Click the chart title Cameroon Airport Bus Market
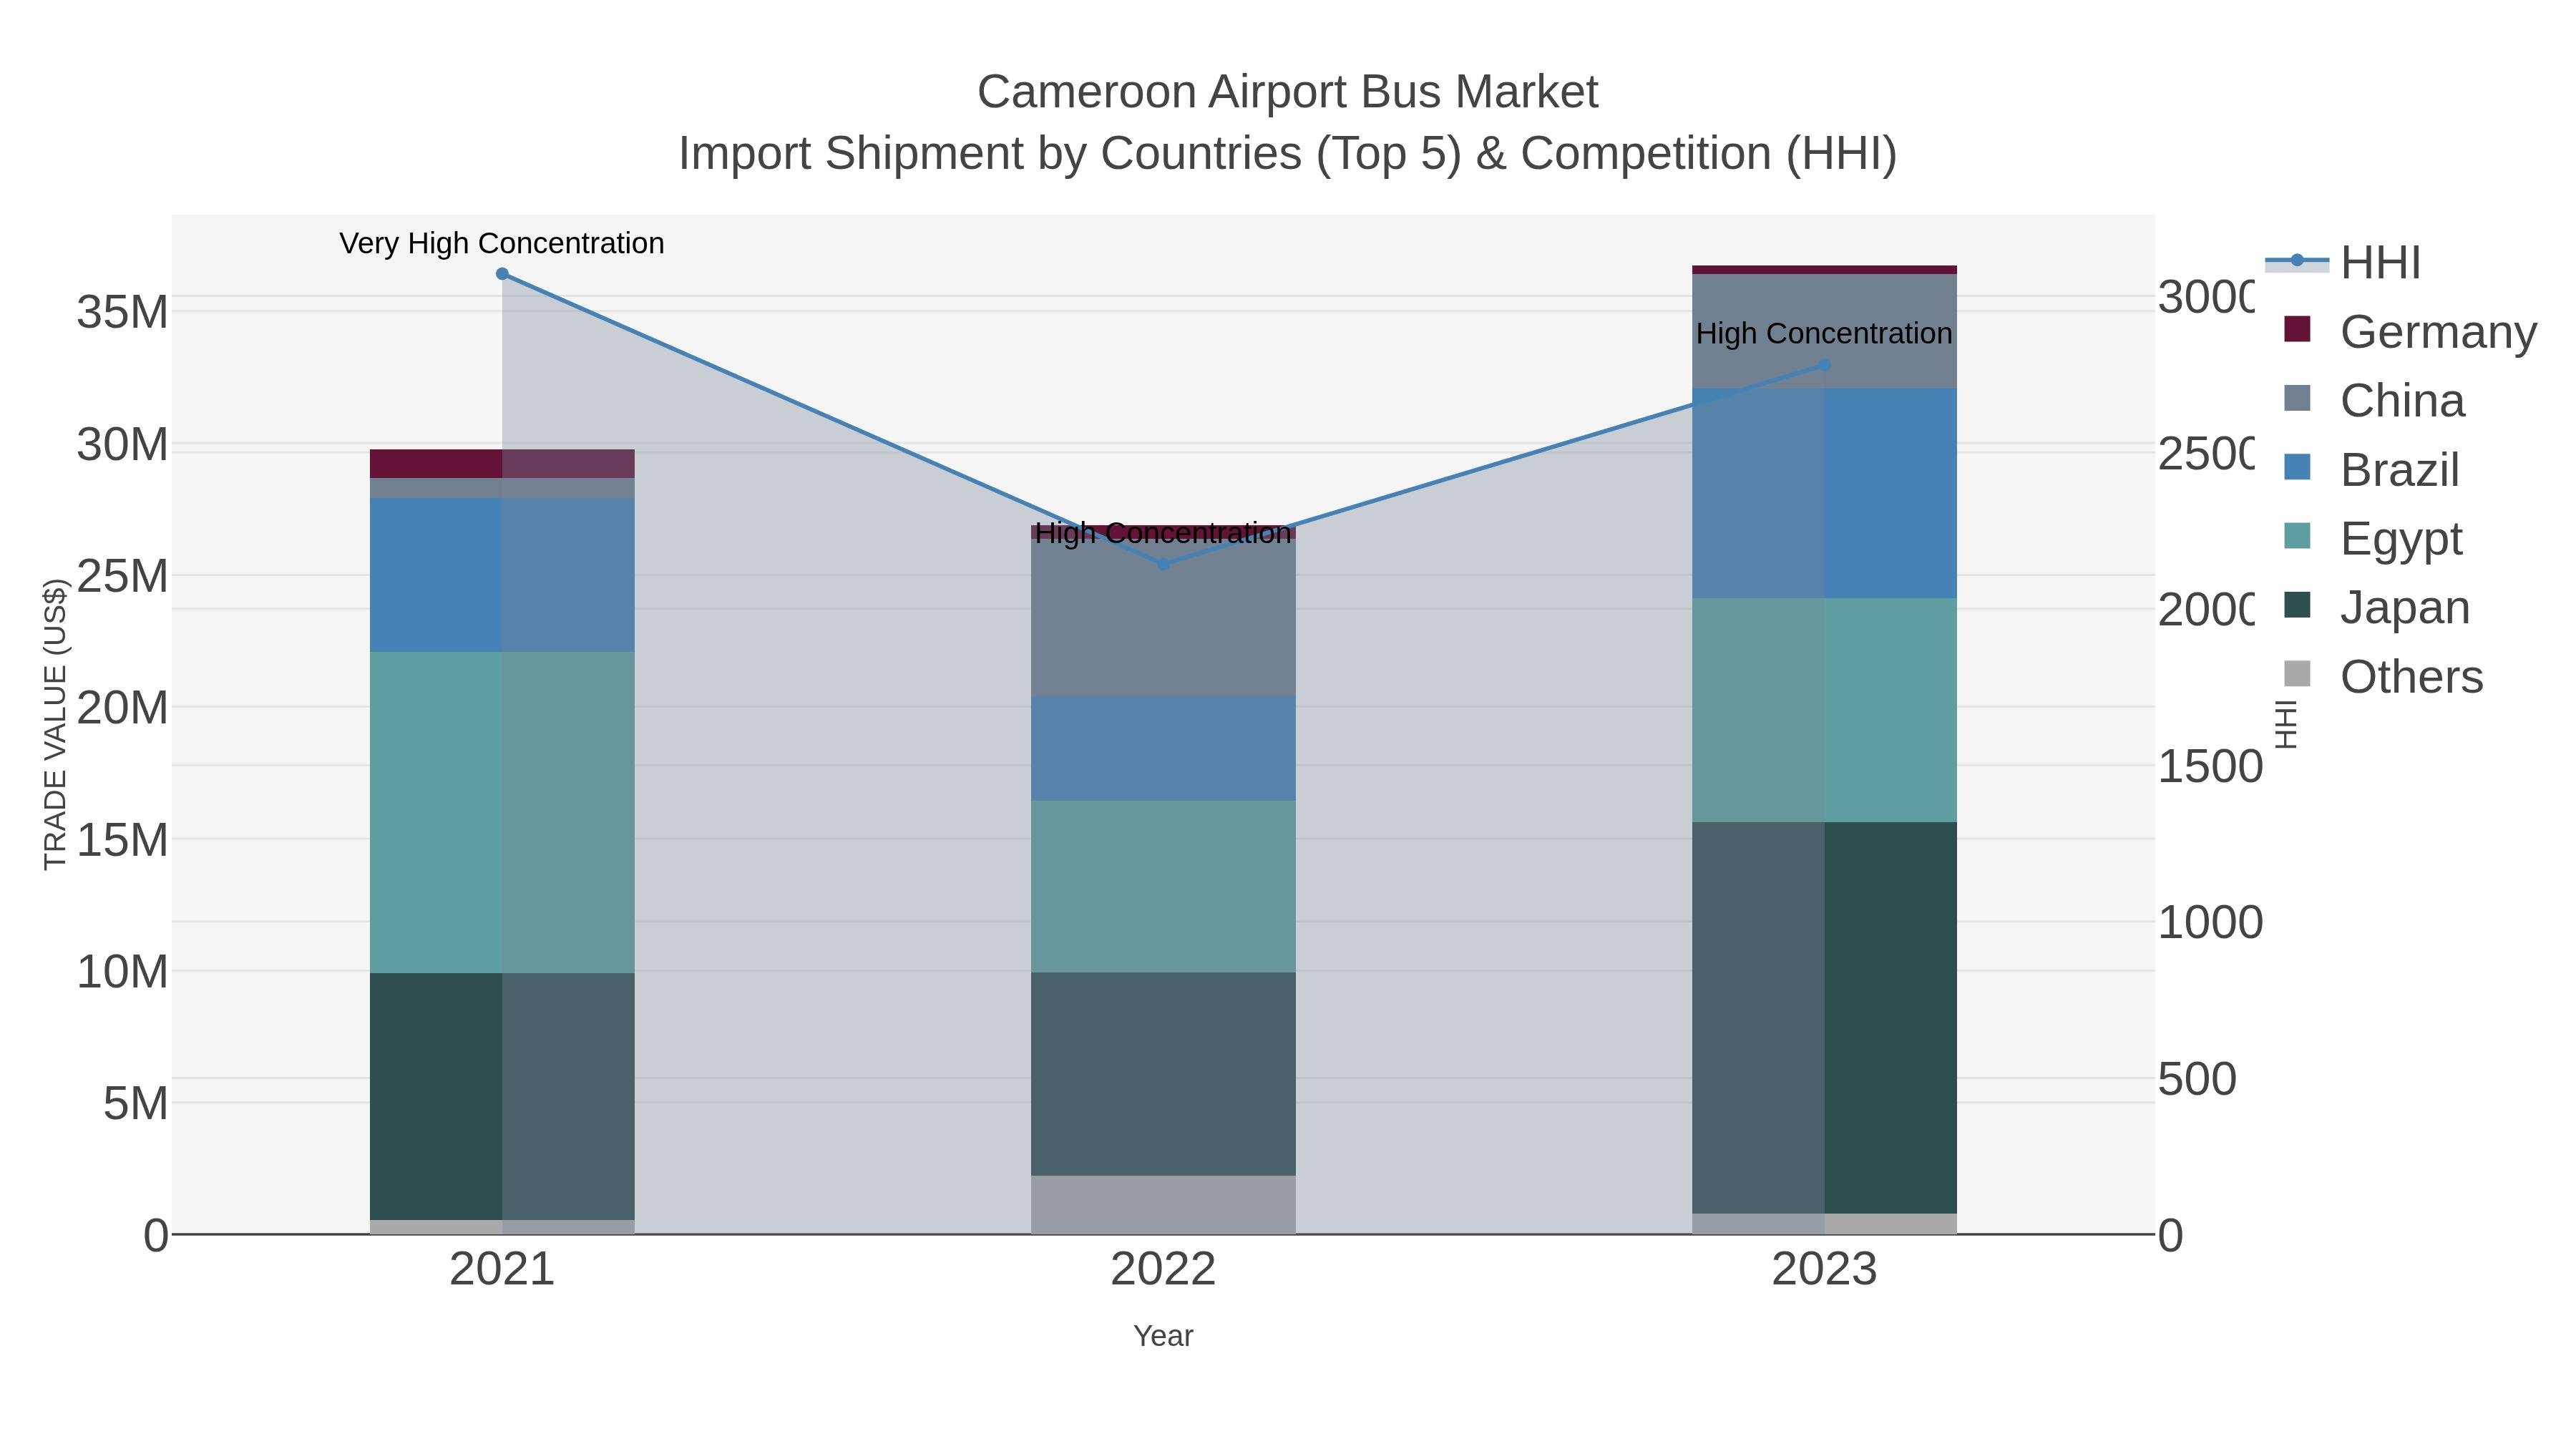2576x1449 pixels. pyautogui.click(x=1288, y=92)
